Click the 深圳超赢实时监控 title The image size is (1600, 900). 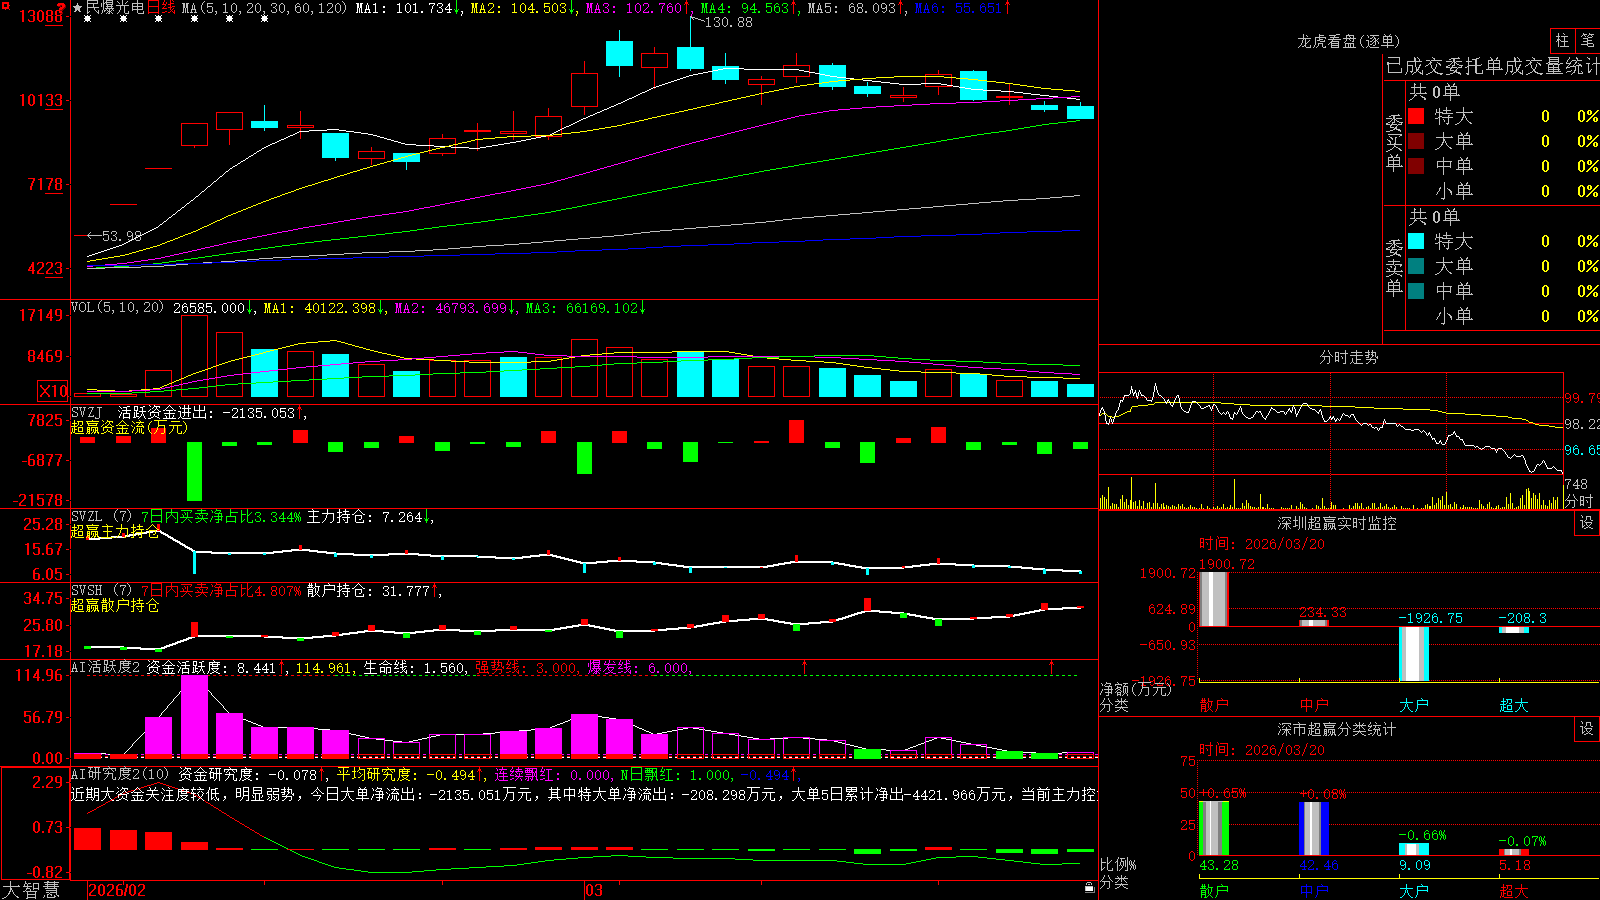[1337, 523]
